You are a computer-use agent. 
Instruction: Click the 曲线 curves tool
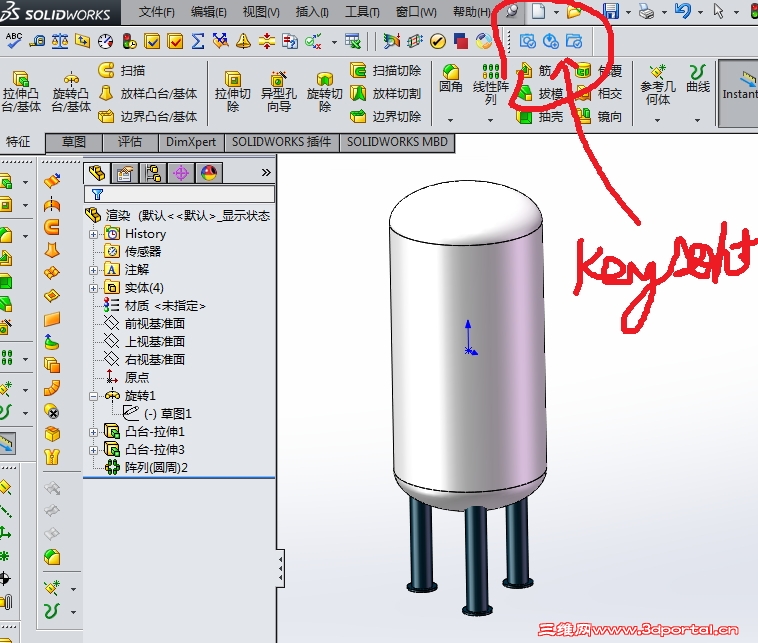pos(698,79)
